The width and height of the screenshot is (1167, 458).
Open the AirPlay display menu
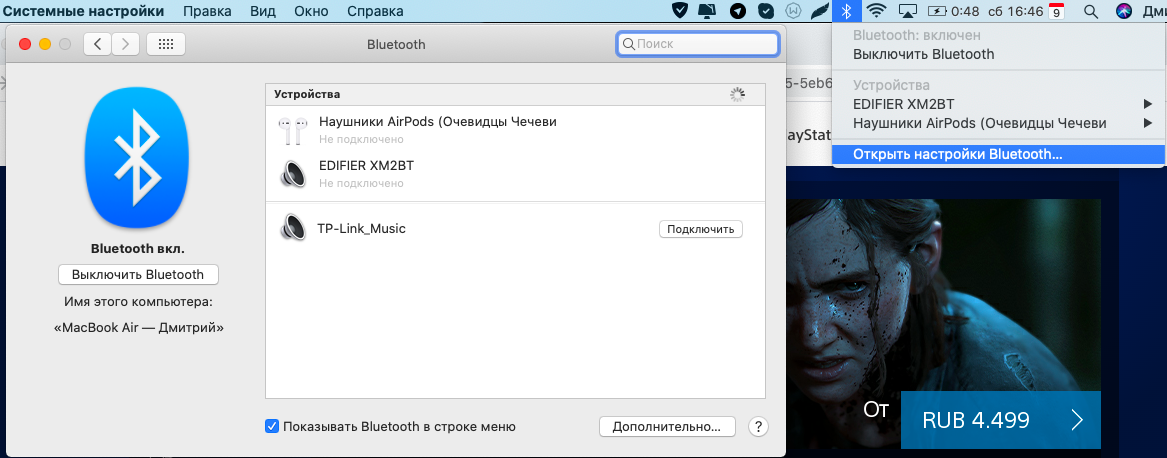point(908,10)
